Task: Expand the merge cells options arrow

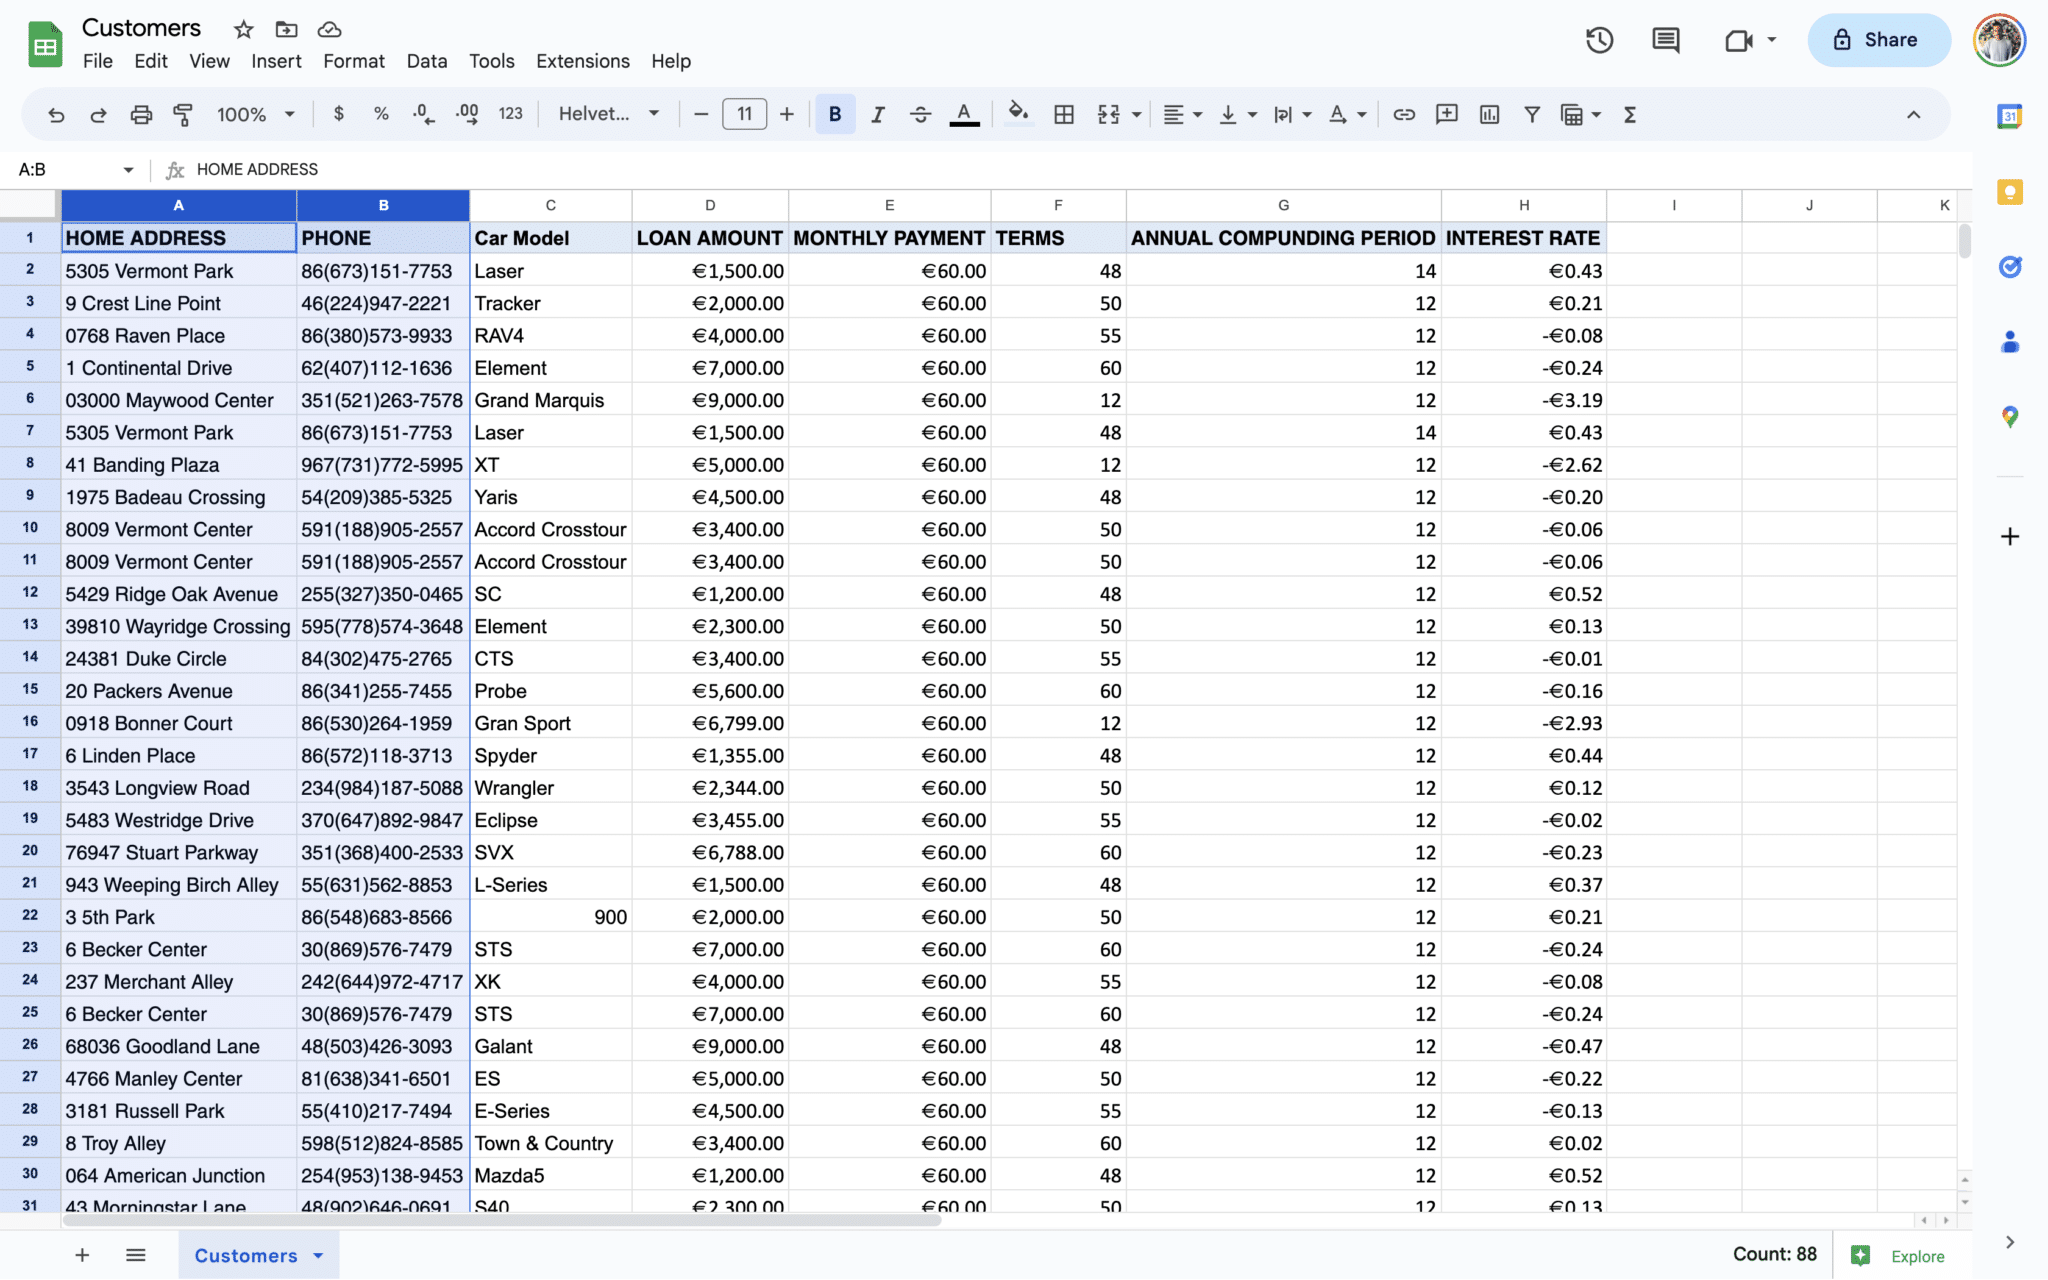Action: 1135,114
